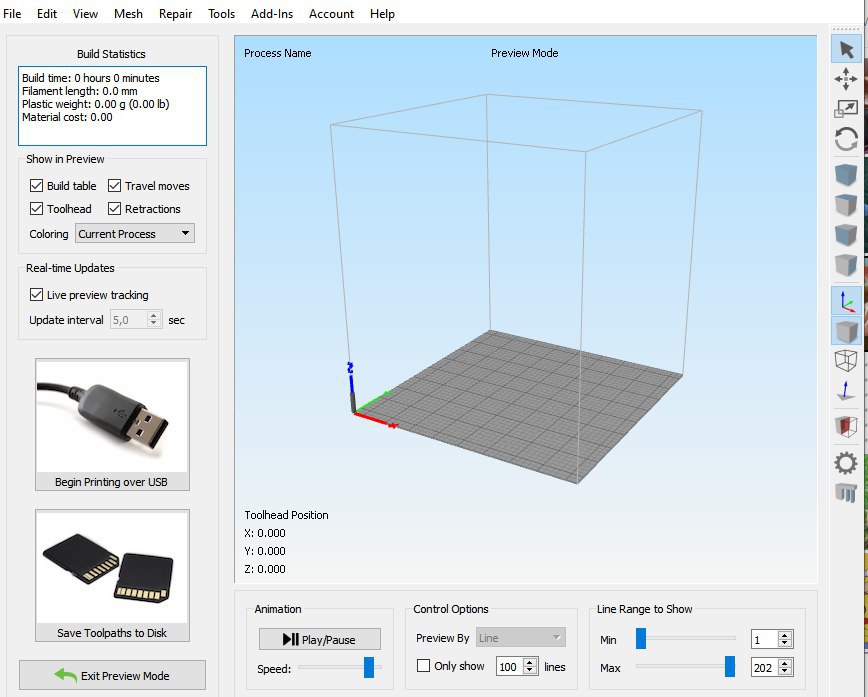Click the animation Speed slider handle
Viewport: 868px width, 697px height.
[x=369, y=667]
